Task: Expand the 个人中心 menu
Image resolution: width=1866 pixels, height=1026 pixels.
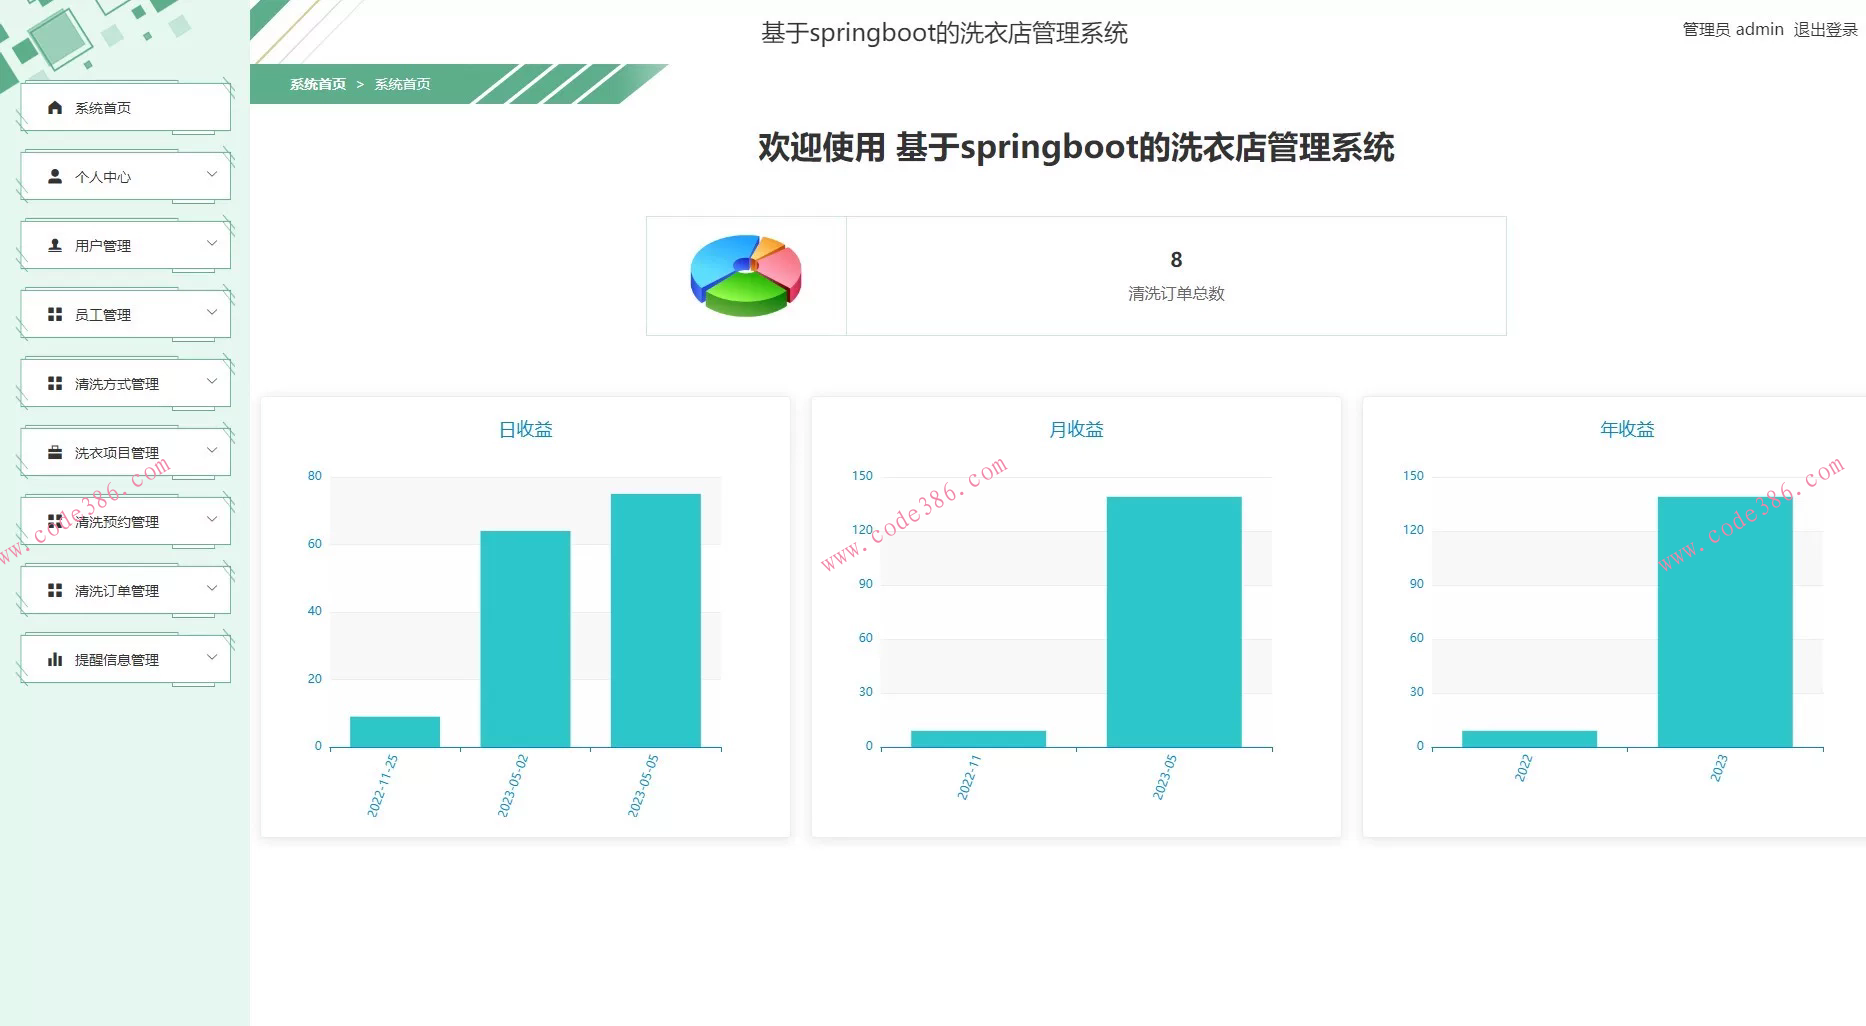Action: pos(211,175)
